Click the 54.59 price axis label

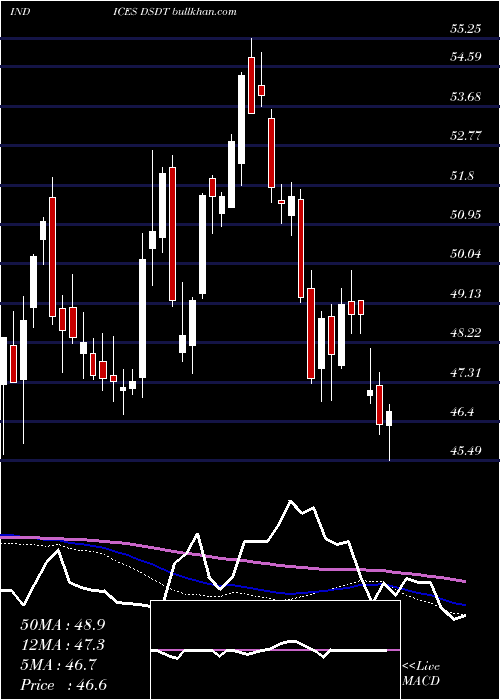[466, 57]
